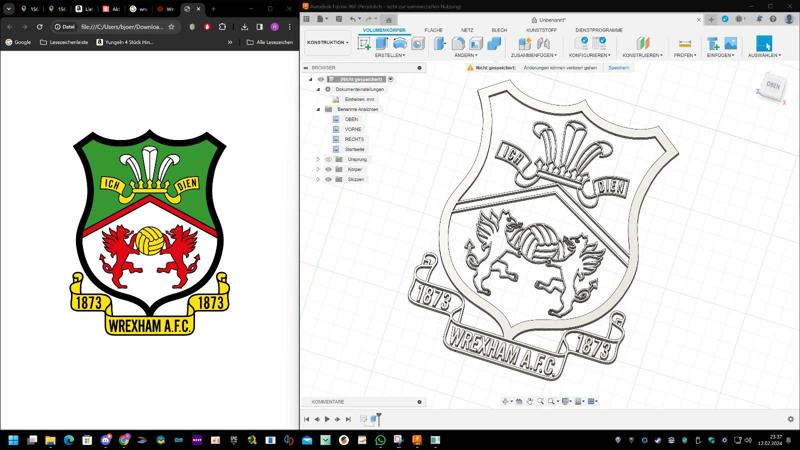Toggle visibility eye of Skizzen folder

coord(329,180)
